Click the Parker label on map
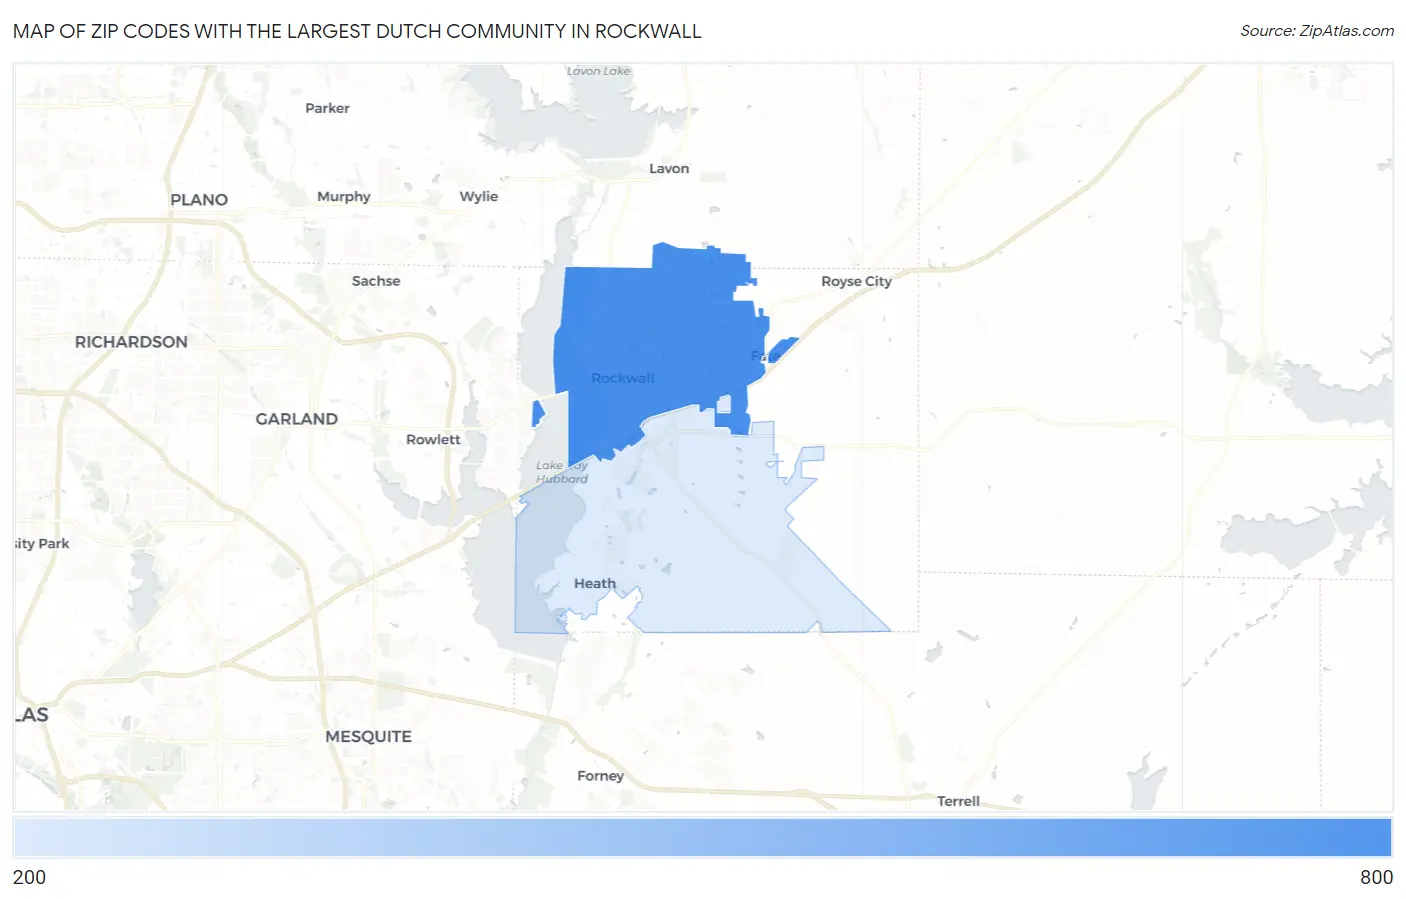1406x899 pixels. tap(327, 108)
